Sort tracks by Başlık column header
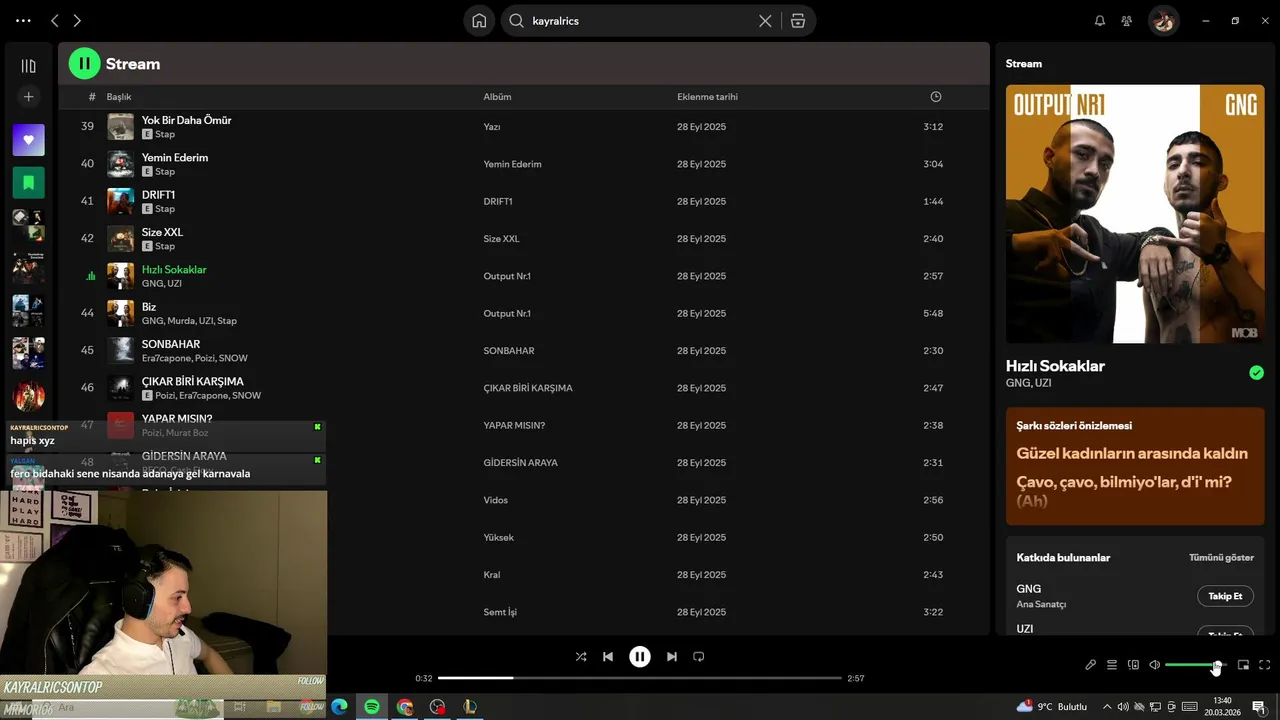This screenshot has height=720, width=1280. point(119,97)
